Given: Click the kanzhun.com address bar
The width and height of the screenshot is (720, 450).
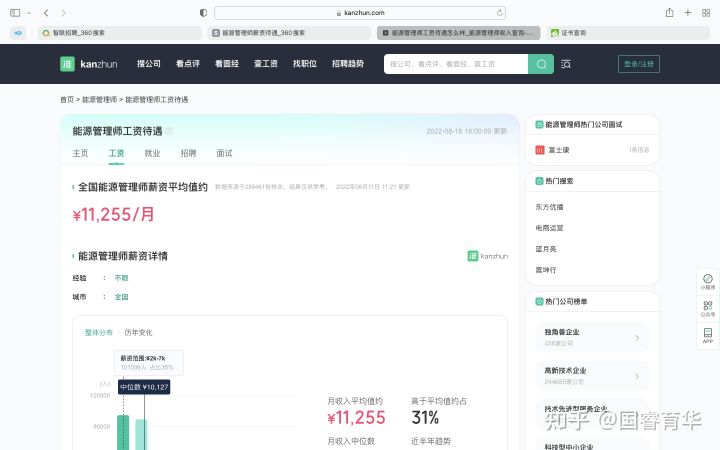Looking at the screenshot, I should [x=360, y=13].
